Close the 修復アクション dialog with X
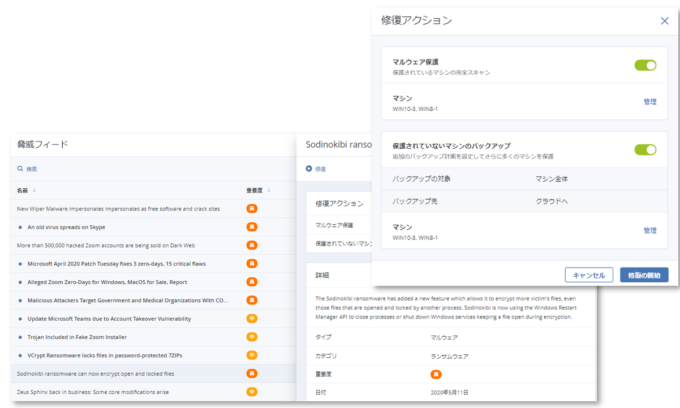This screenshot has height=408, width=680. pyautogui.click(x=664, y=20)
